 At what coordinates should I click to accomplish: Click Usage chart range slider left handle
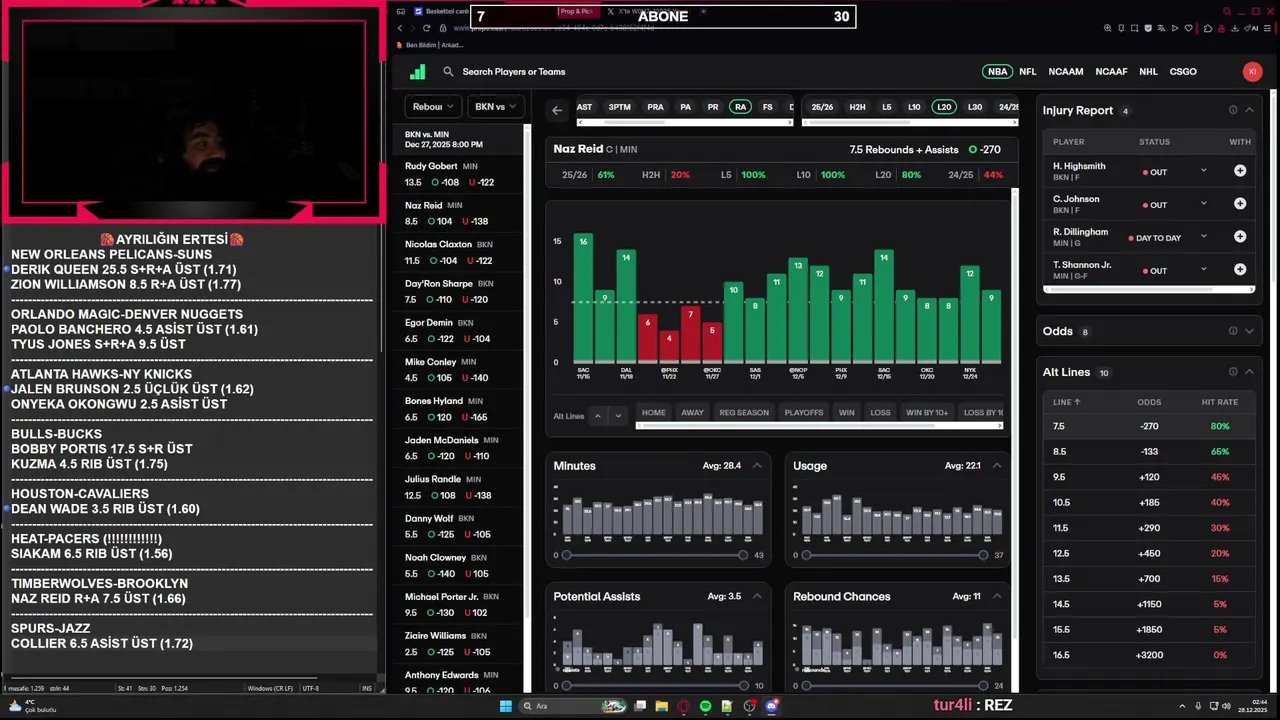806,555
